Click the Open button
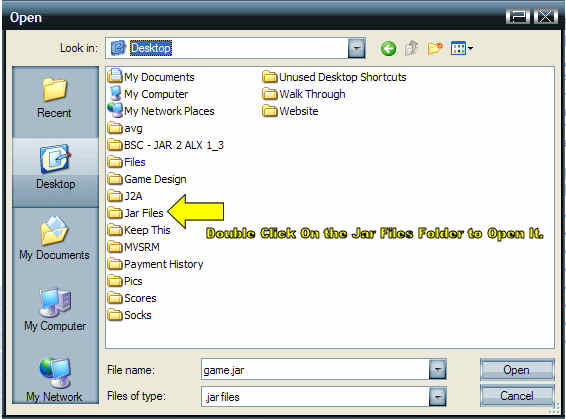The image size is (566, 419). click(517, 370)
